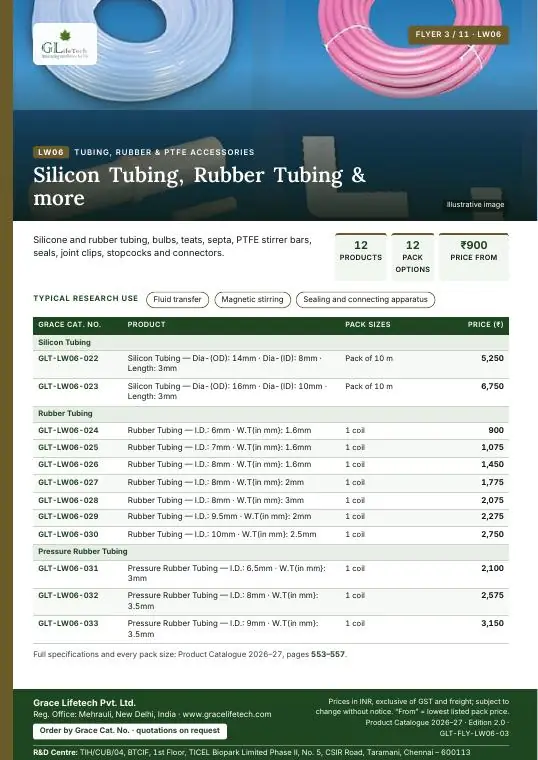This screenshot has height=760, width=538.
Task: Click the GLT-FLY-LW06-03 document code
Action: (474, 733)
